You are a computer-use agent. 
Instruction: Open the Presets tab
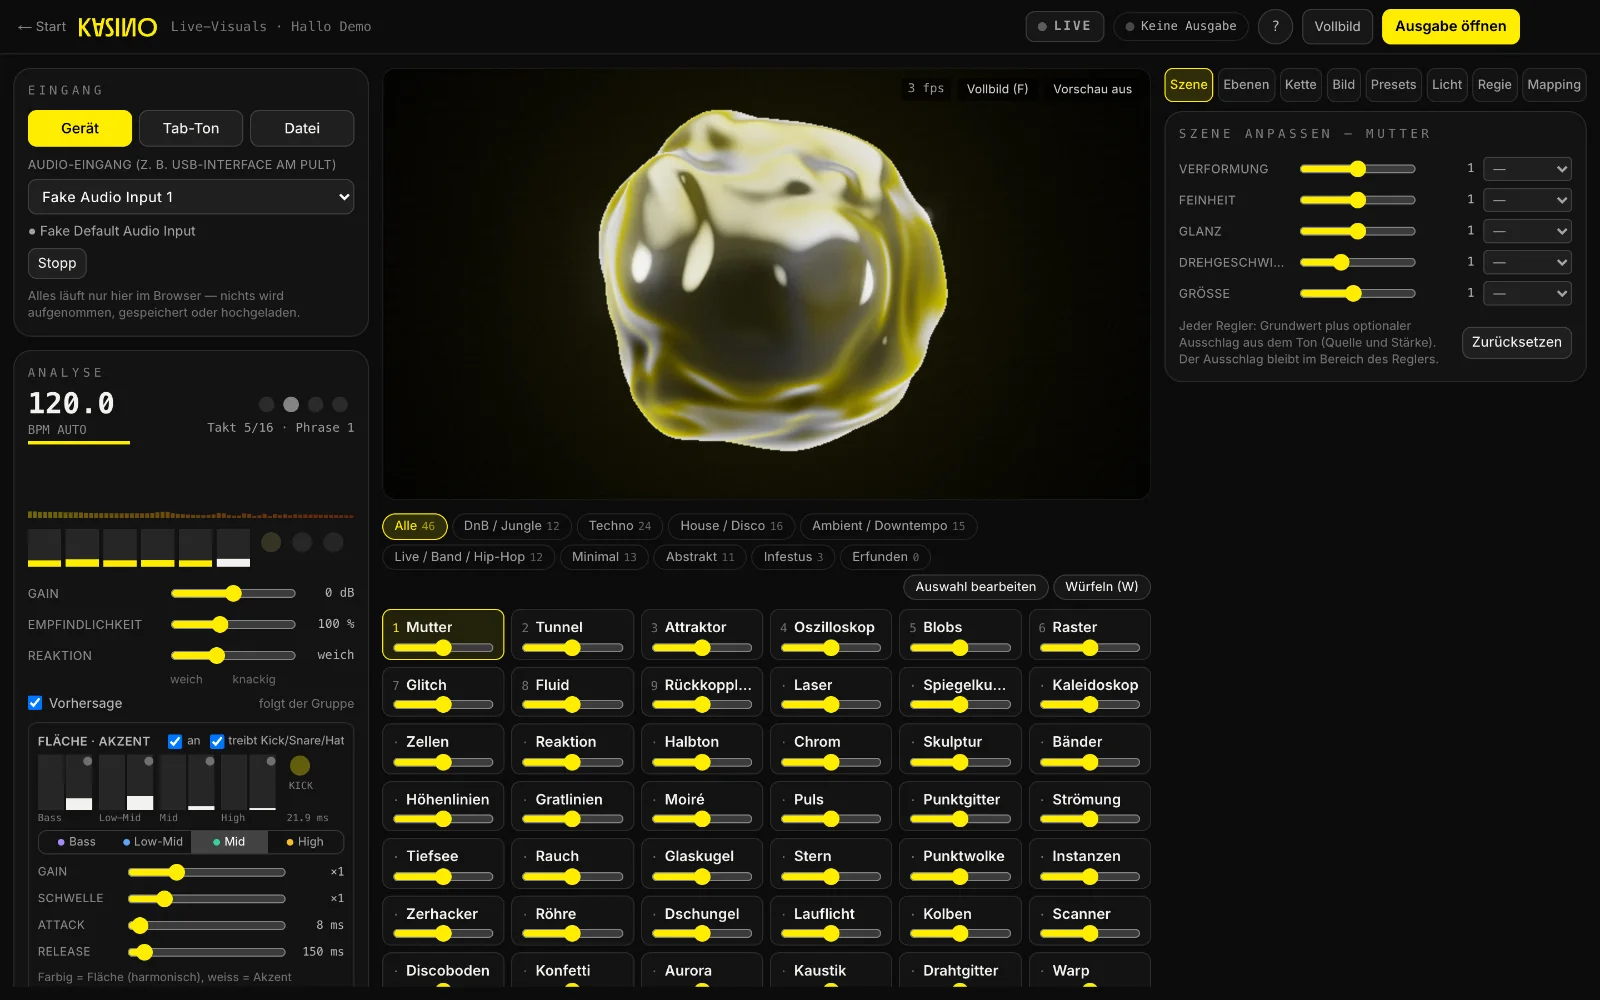point(1393,85)
